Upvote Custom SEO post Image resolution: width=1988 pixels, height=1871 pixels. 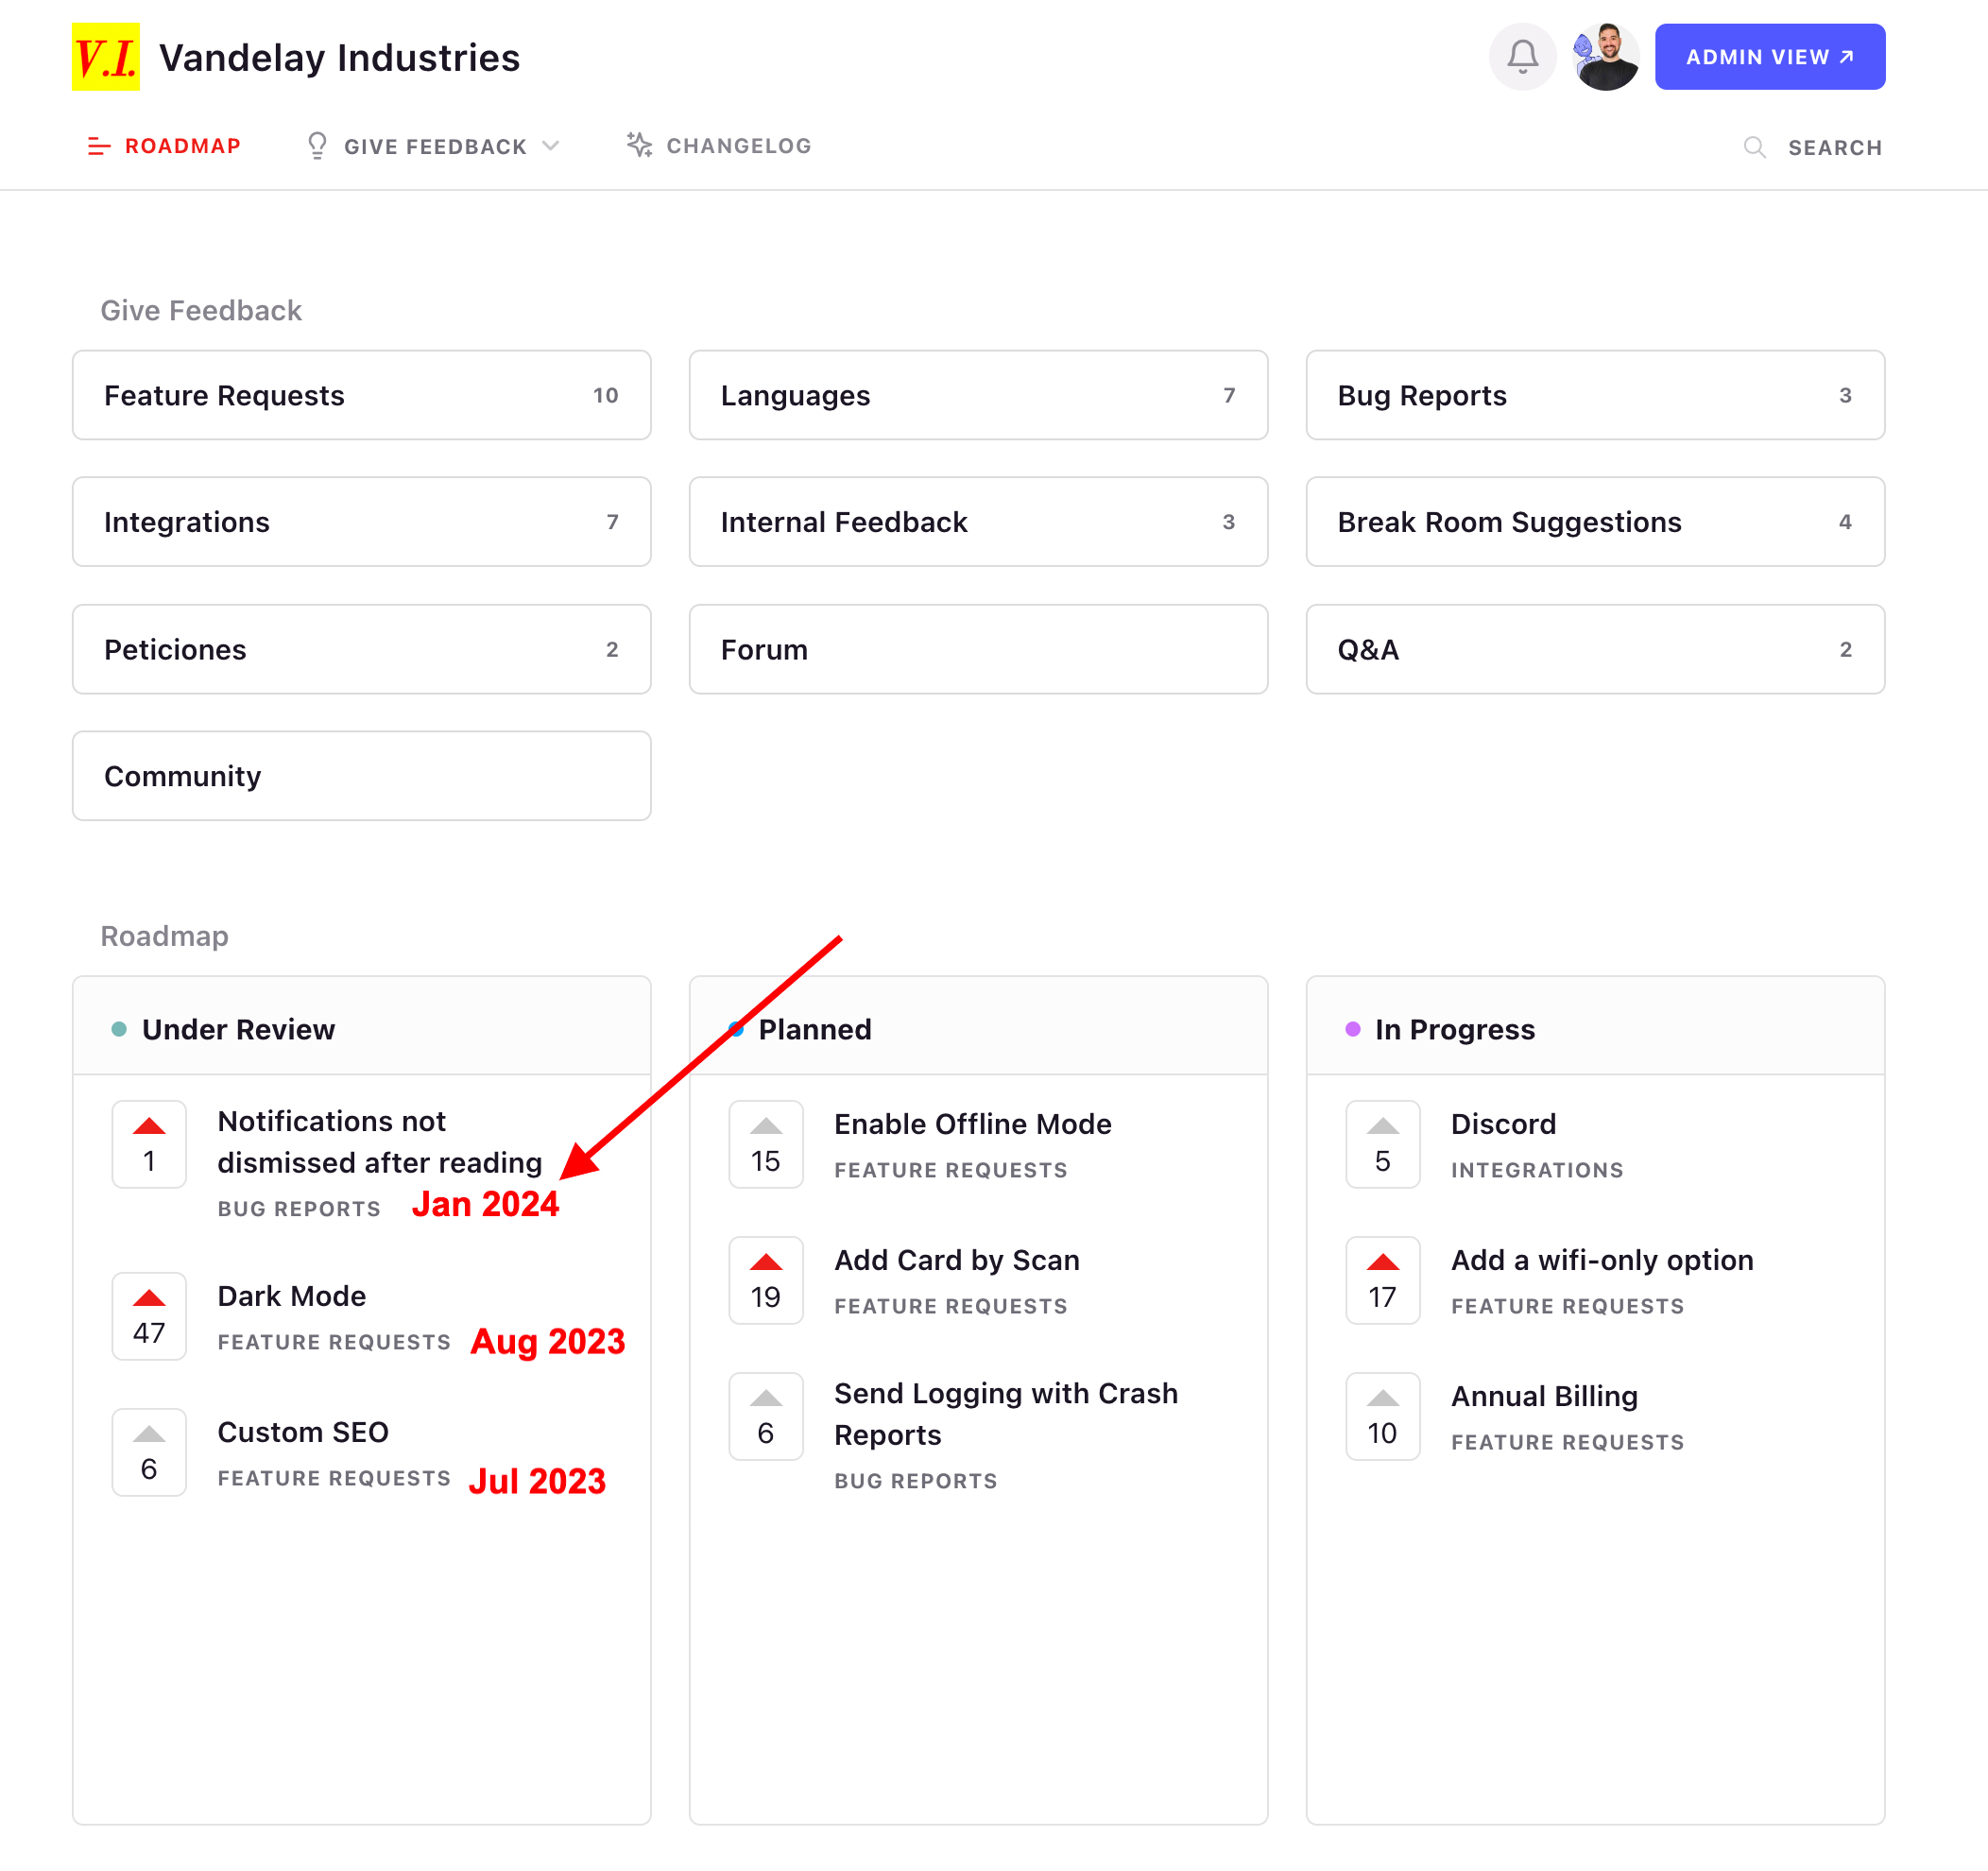(149, 1452)
